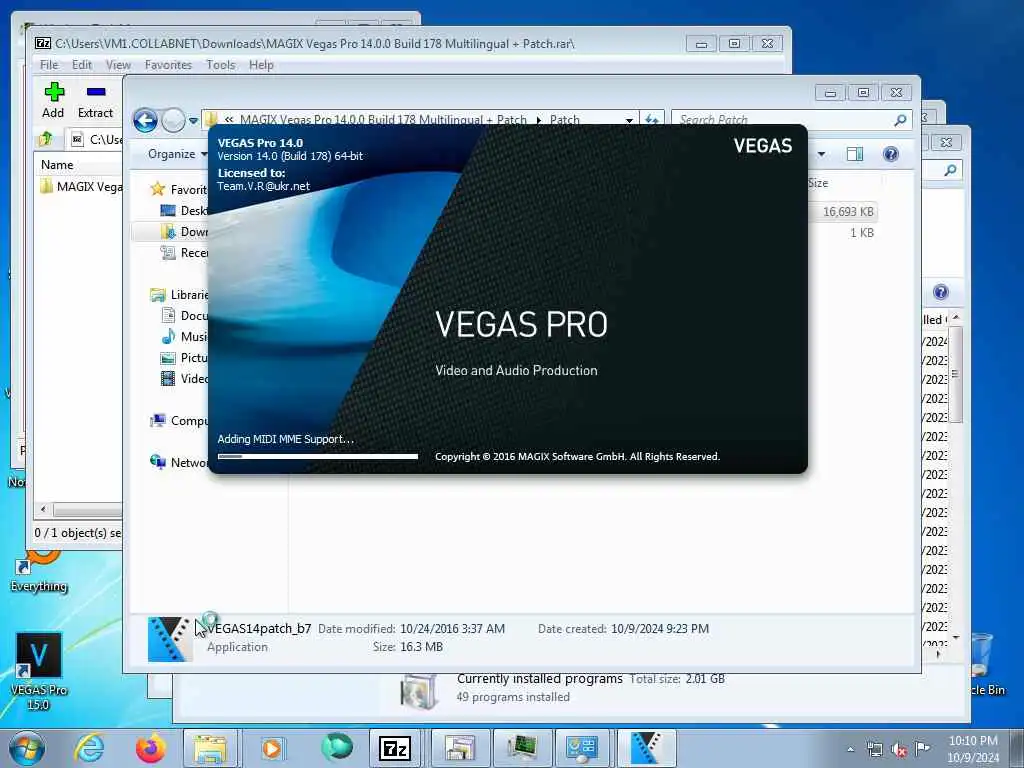This screenshot has width=1024, height=768.
Task: Open Firefox from the taskbar
Action: tap(150, 748)
